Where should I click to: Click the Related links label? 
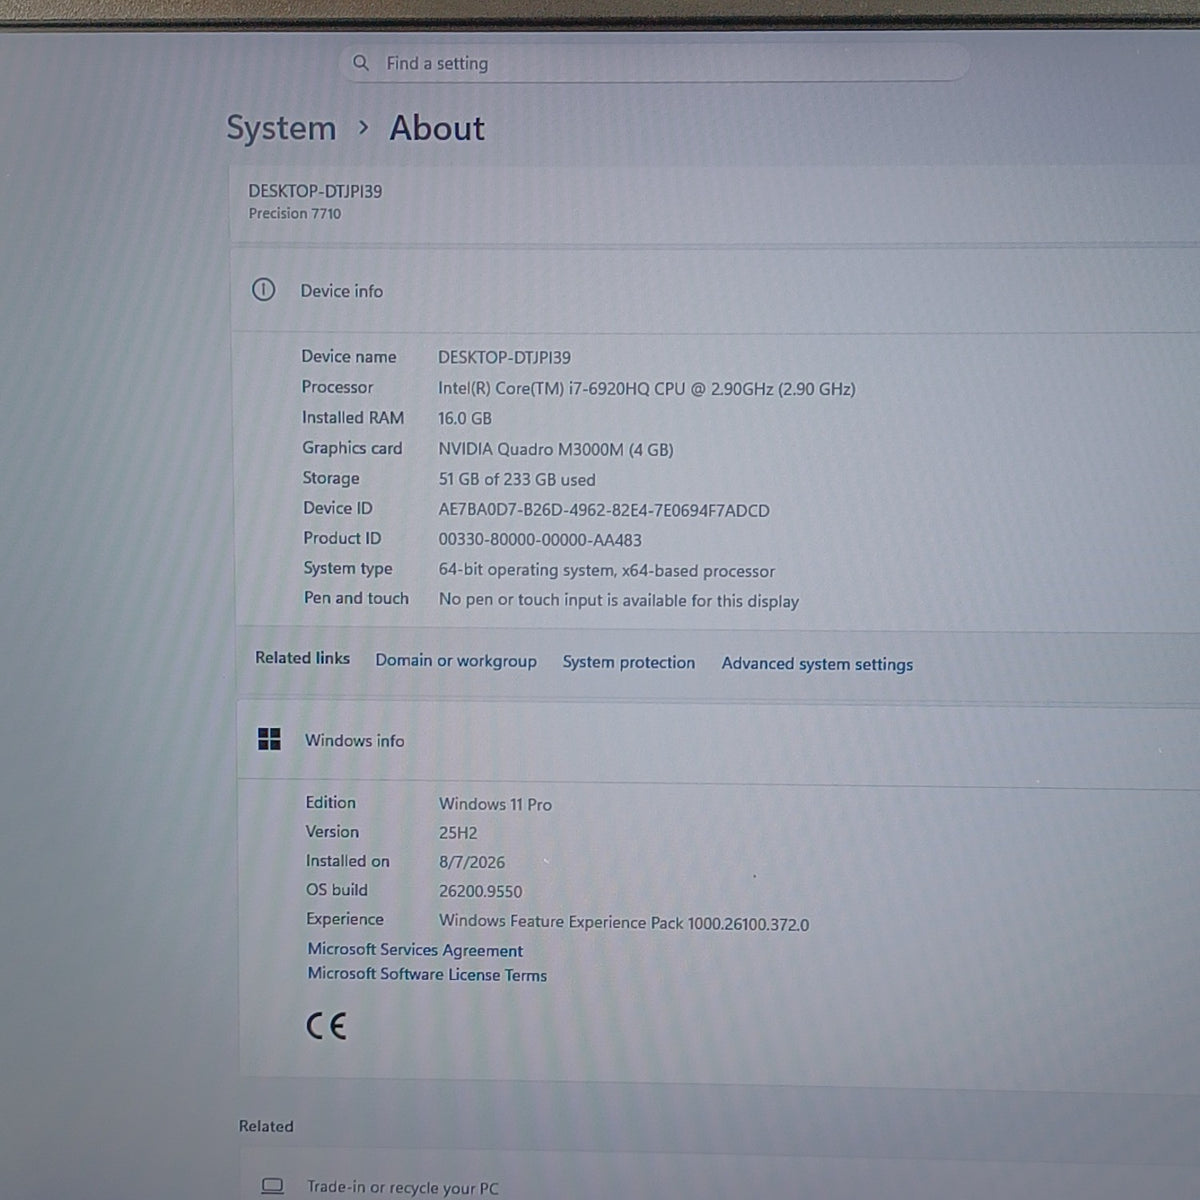click(x=302, y=658)
